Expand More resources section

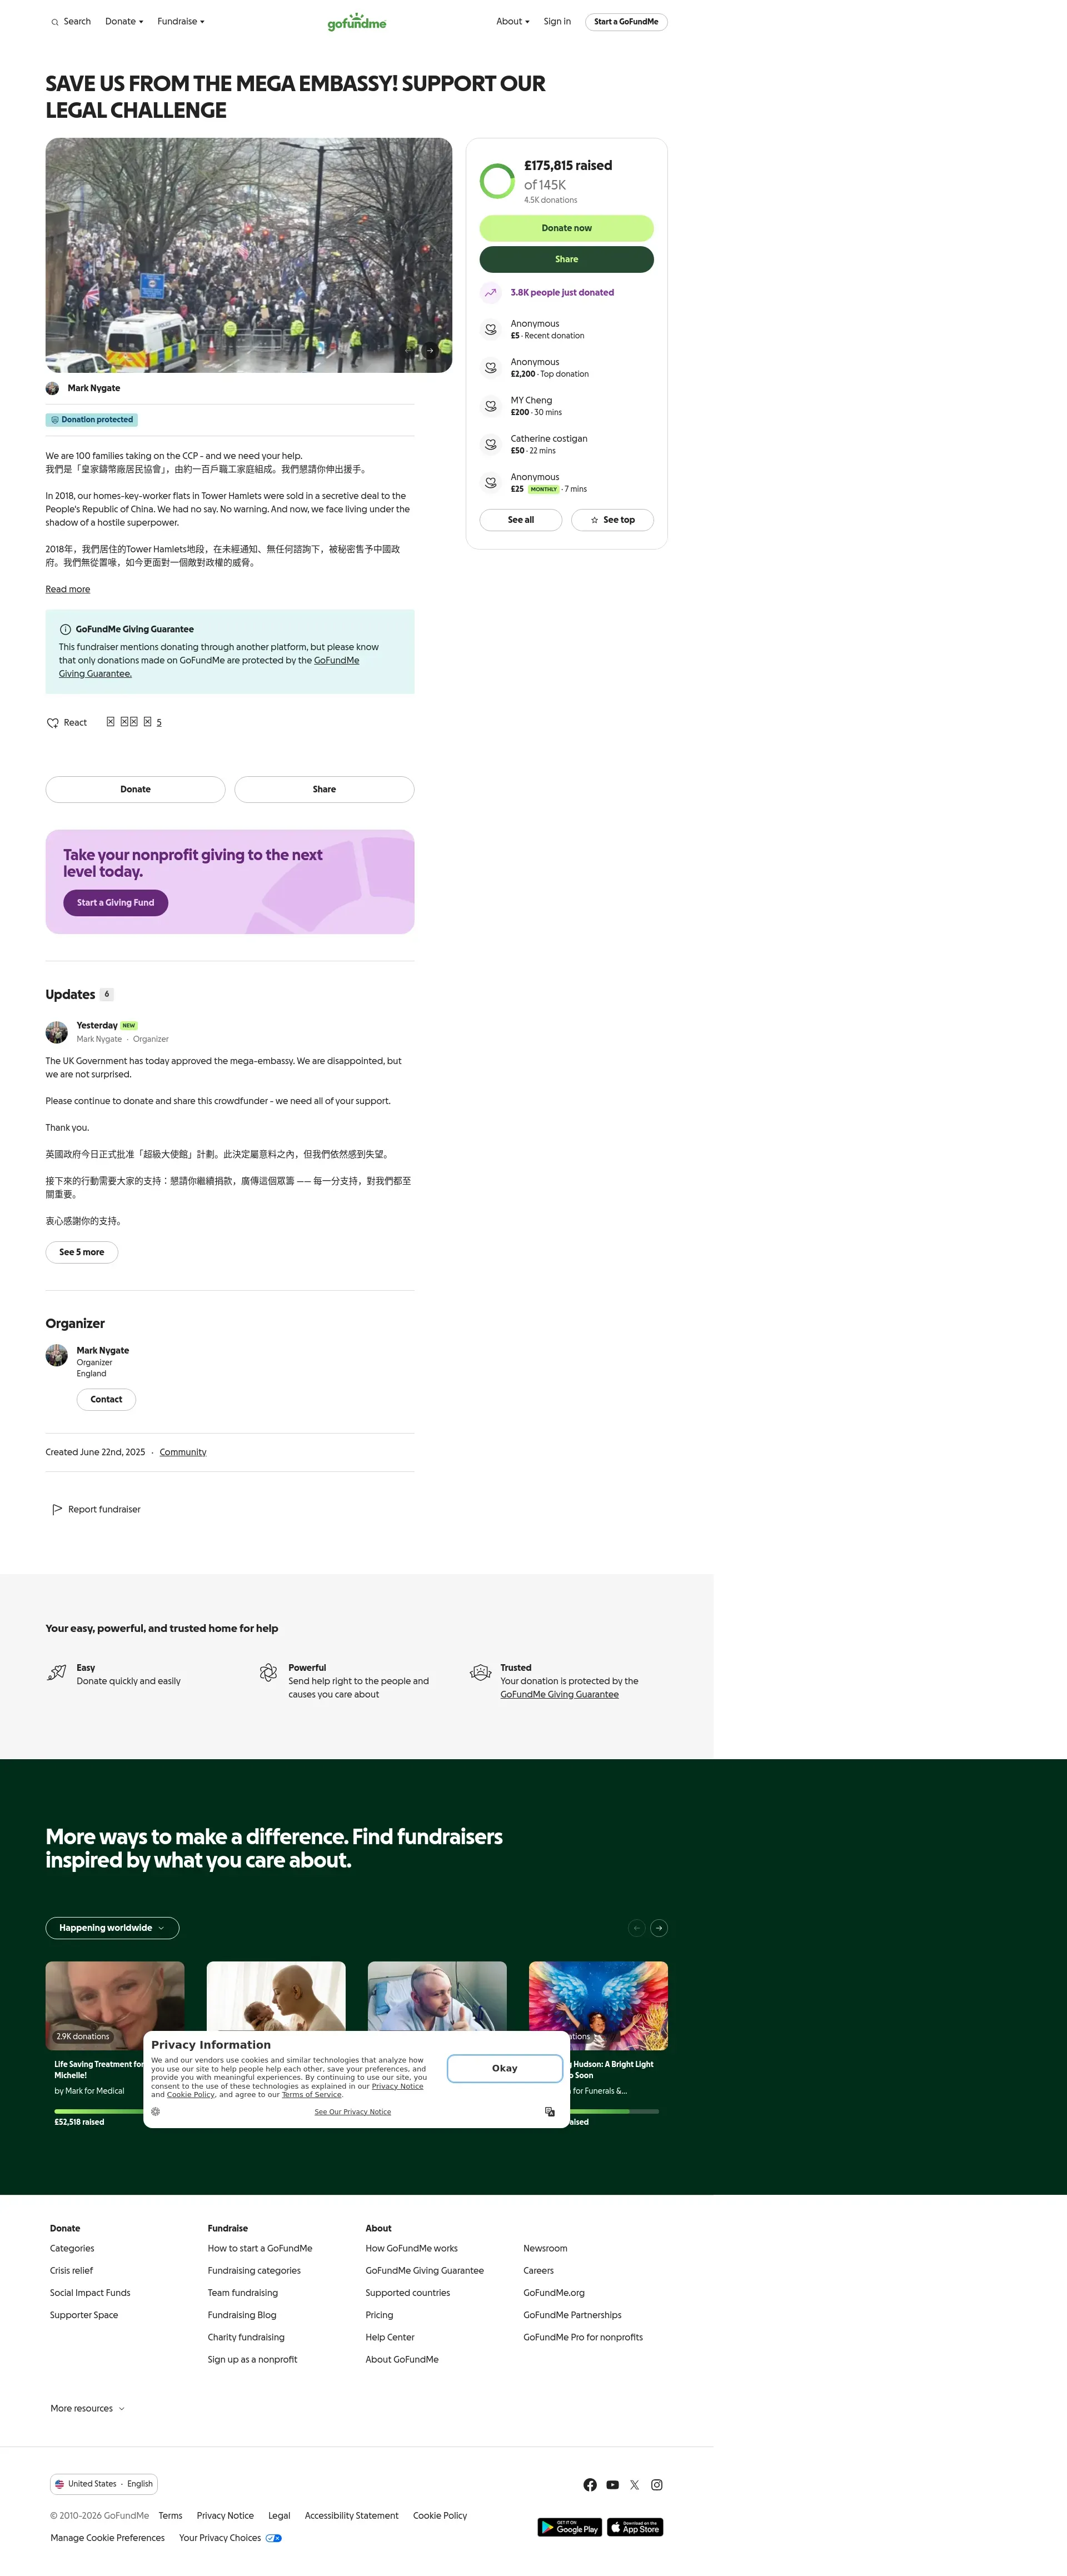coord(88,2409)
